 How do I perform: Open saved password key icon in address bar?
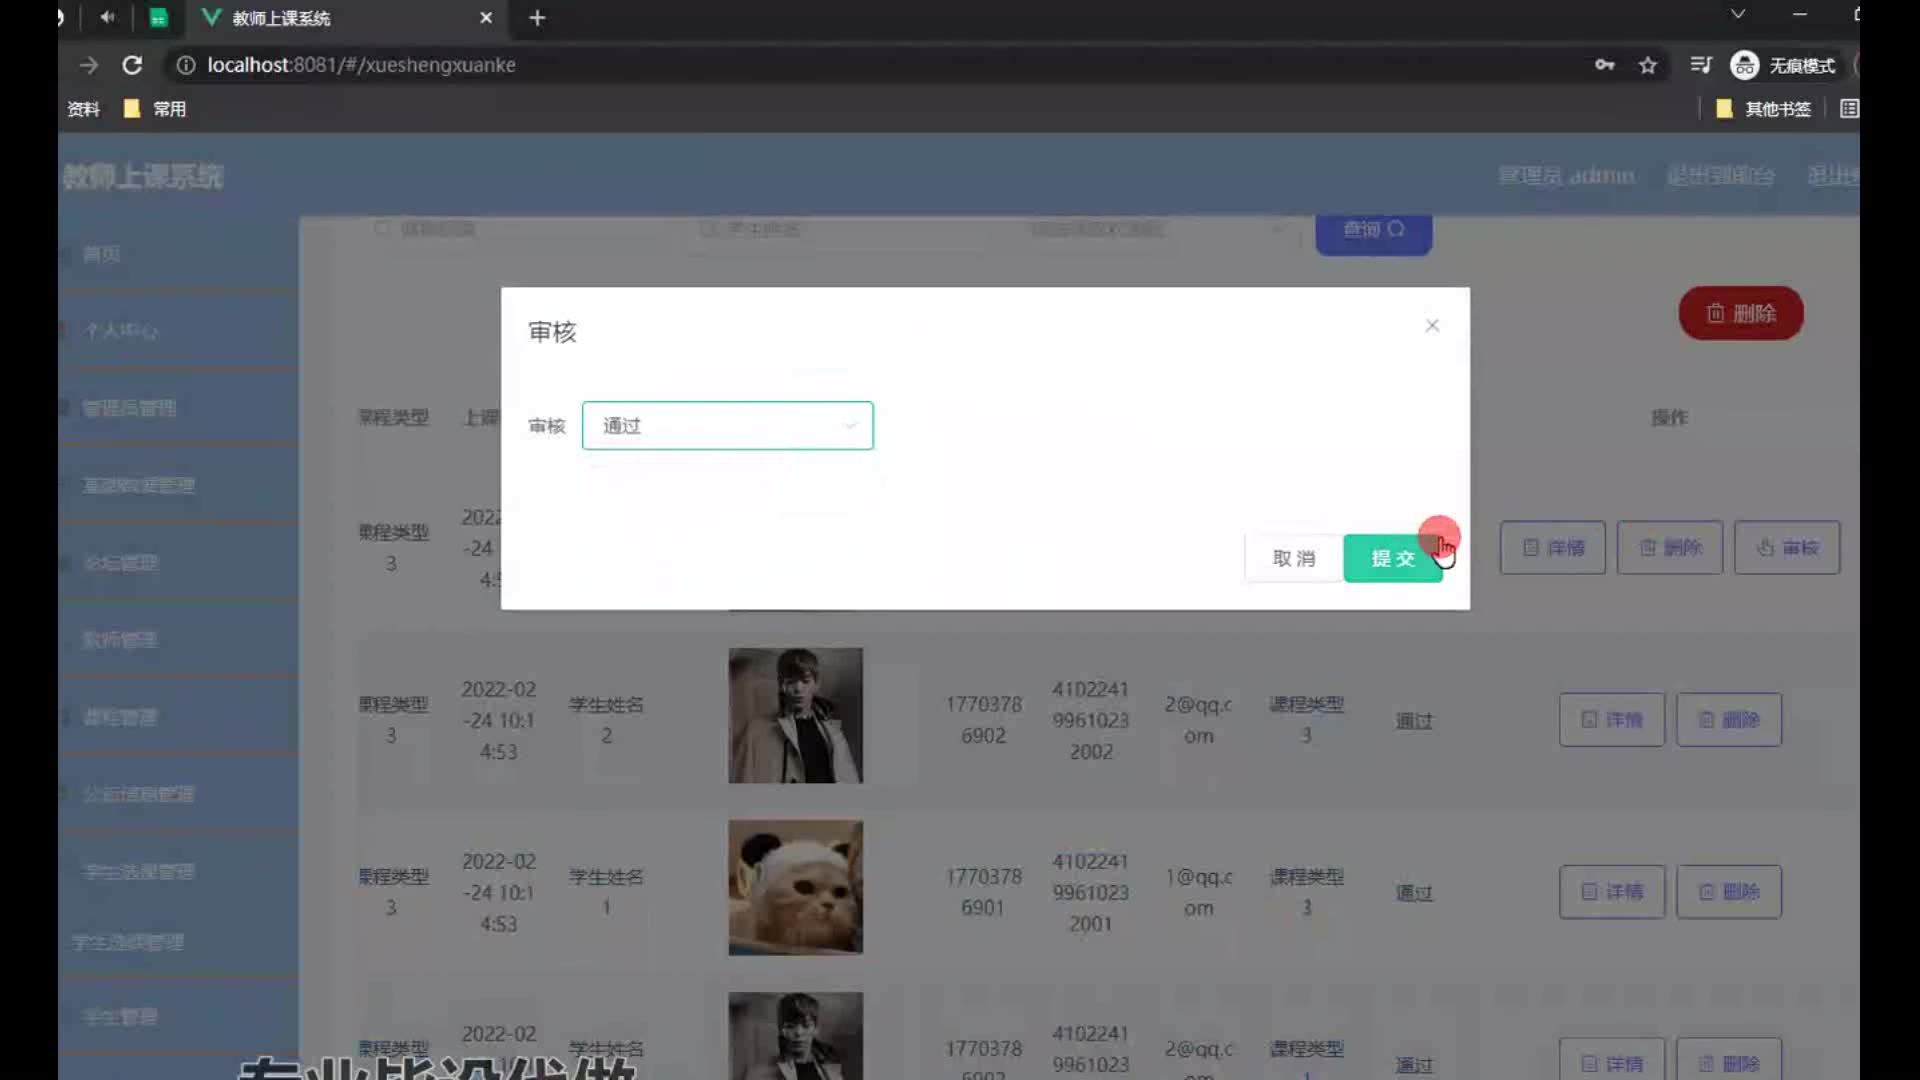1604,65
